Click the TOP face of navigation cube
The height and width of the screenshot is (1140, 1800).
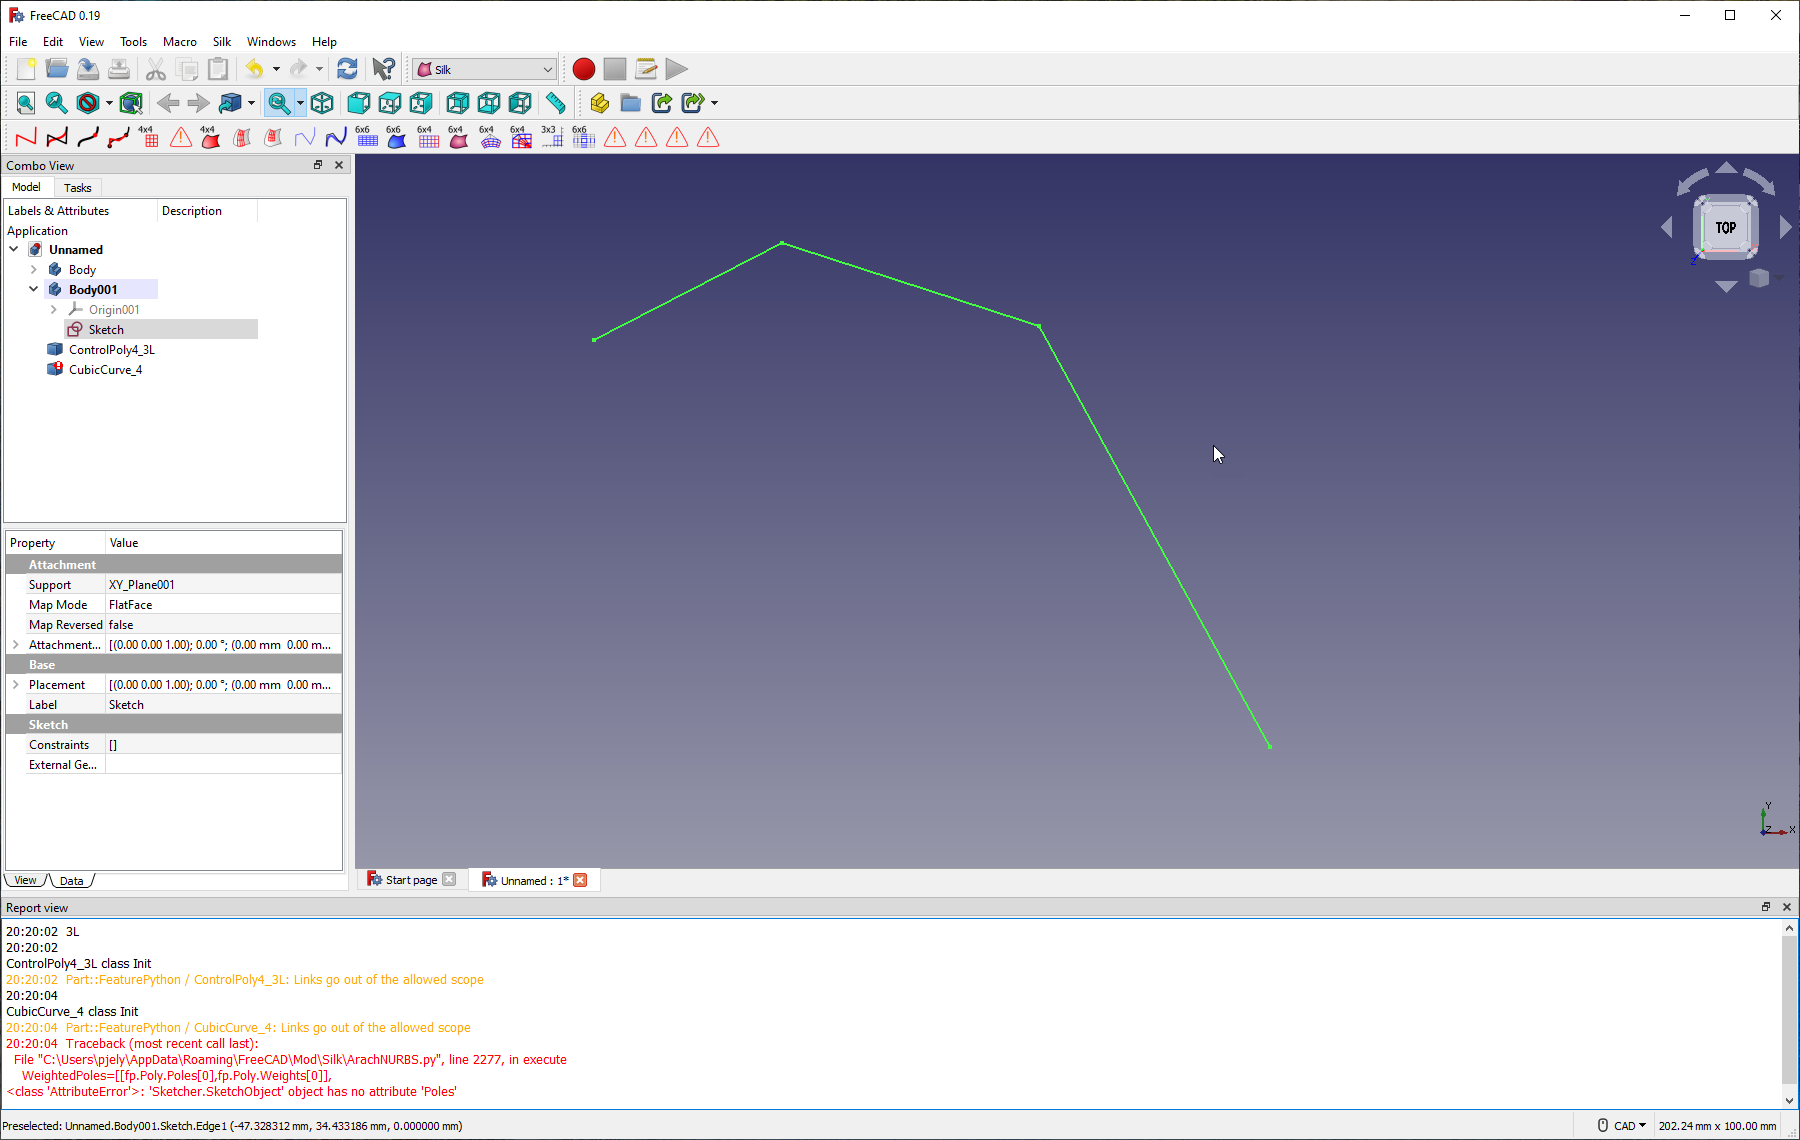[1726, 227]
